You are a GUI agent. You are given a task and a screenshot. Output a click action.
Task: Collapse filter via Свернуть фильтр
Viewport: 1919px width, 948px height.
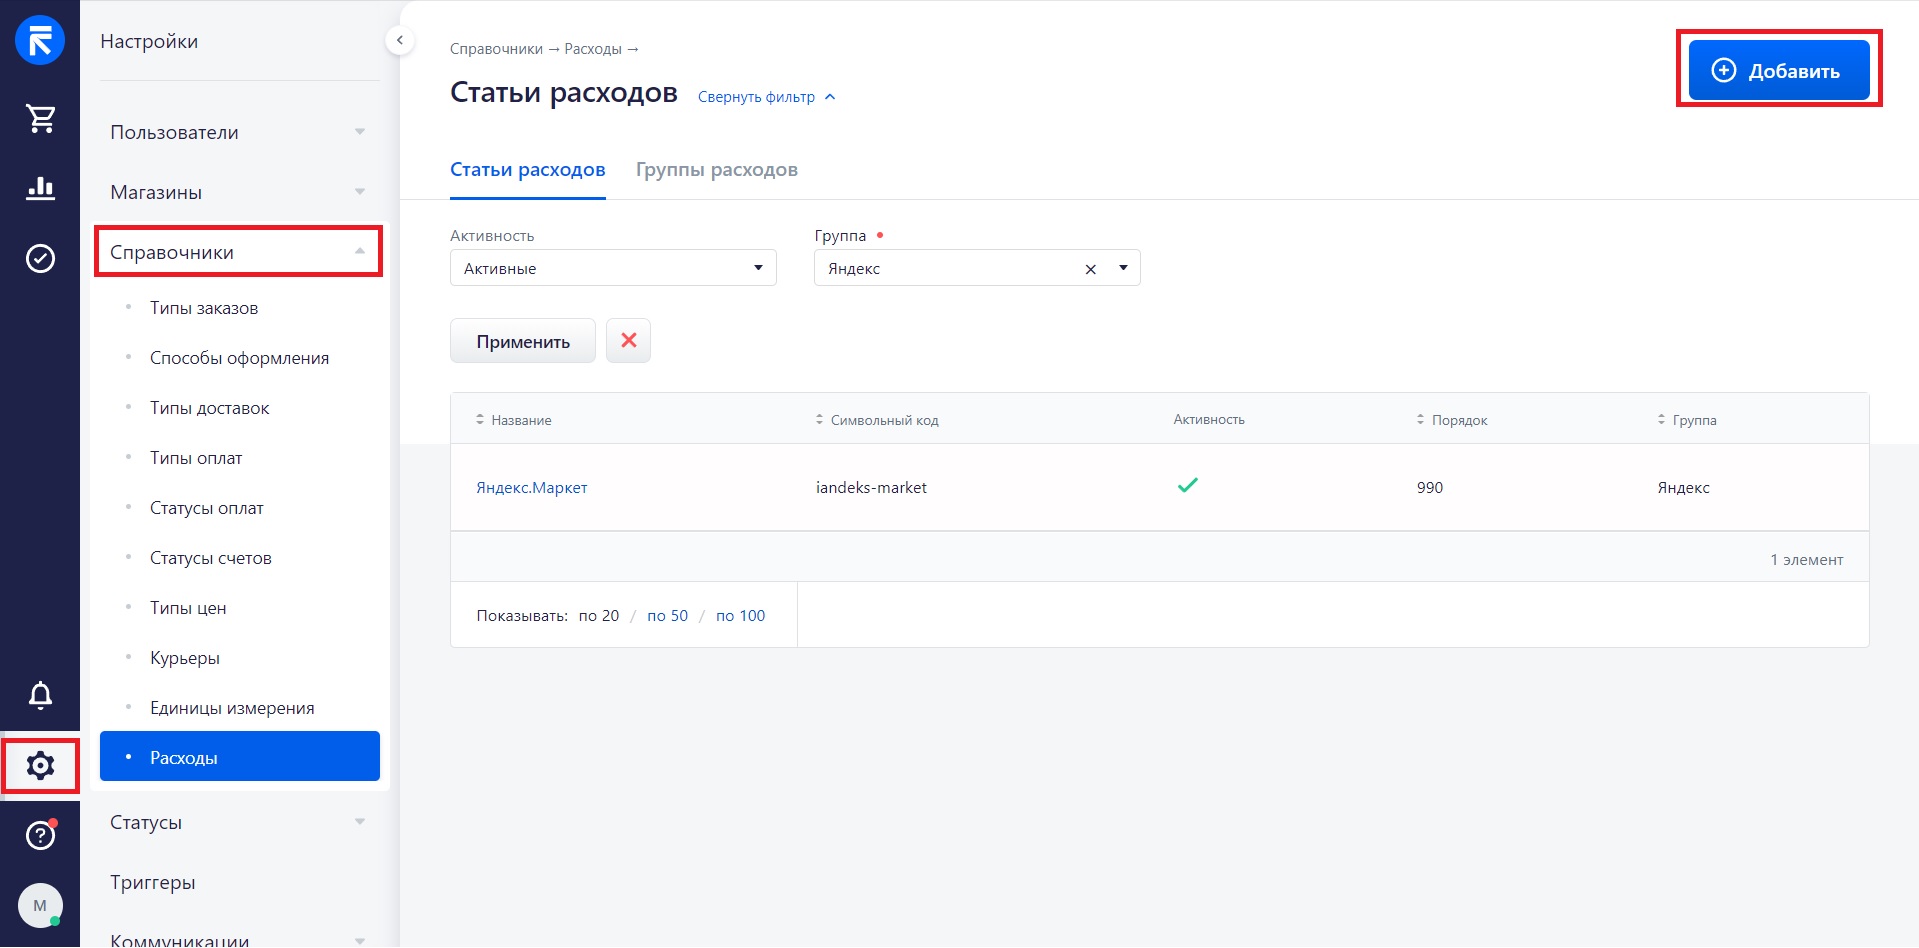pyautogui.click(x=766, y=97)
